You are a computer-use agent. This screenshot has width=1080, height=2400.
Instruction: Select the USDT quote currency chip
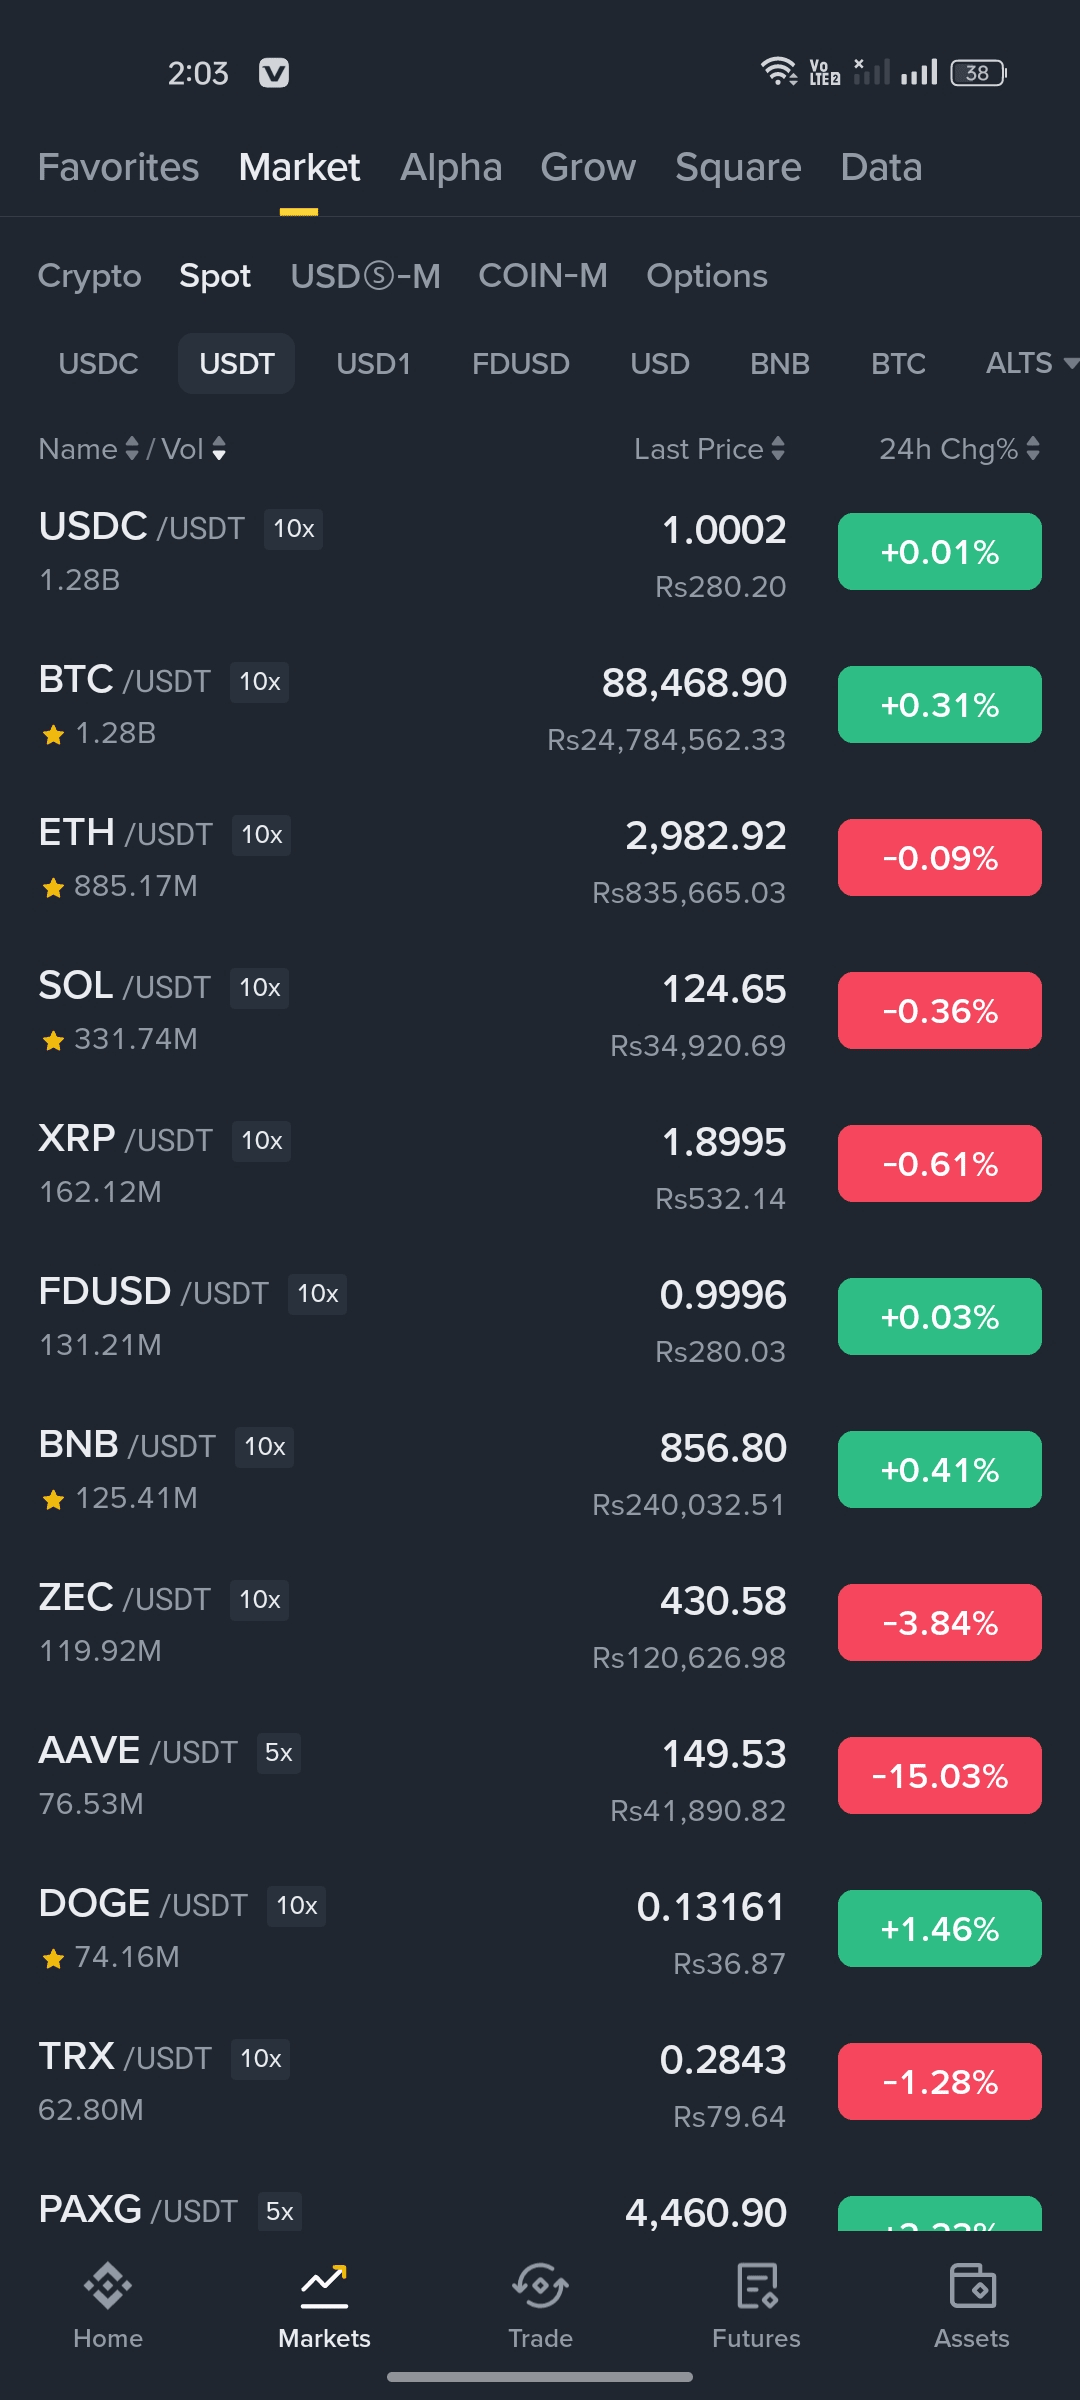[236, 363]
